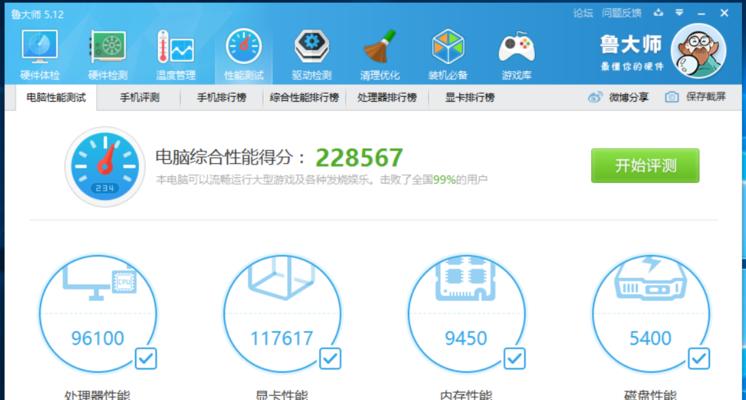The image size is (746, 400).
Task: Click the disk performance circle 5400
Action: (650, 314)
